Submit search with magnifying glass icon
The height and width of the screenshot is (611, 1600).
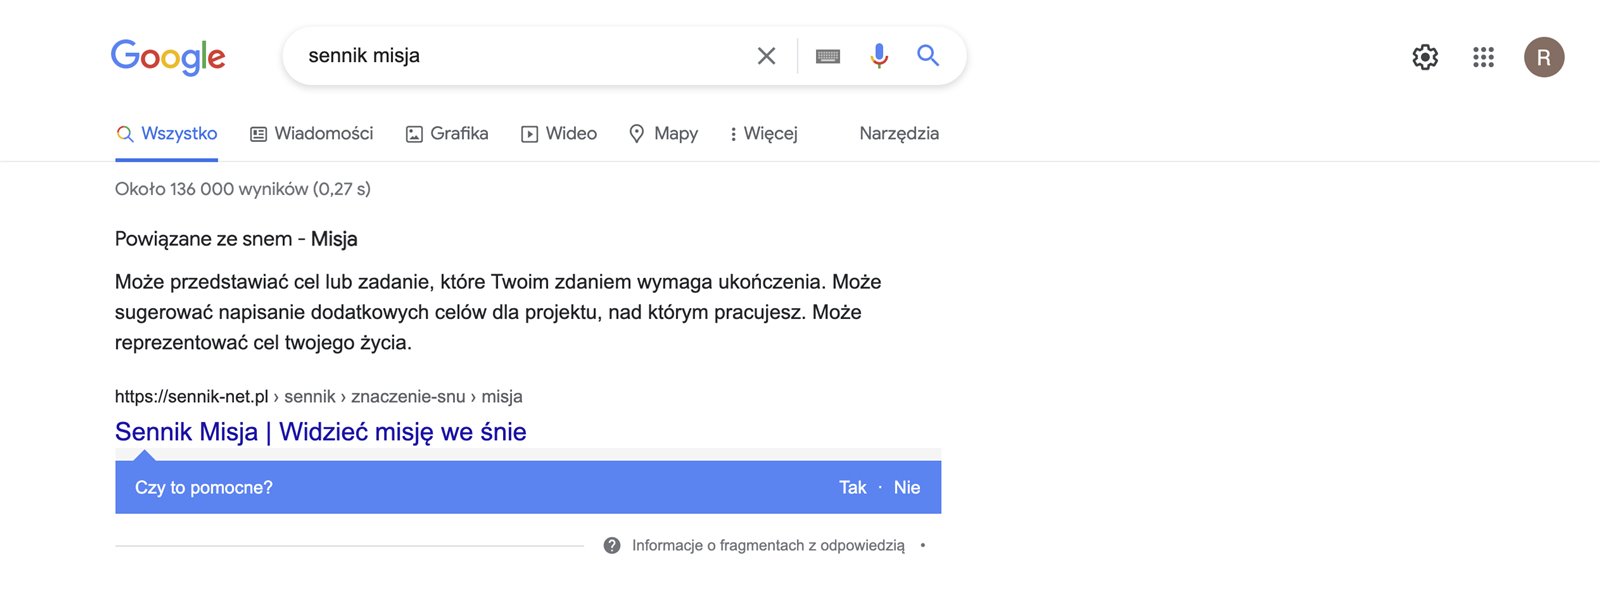[928, 56]
